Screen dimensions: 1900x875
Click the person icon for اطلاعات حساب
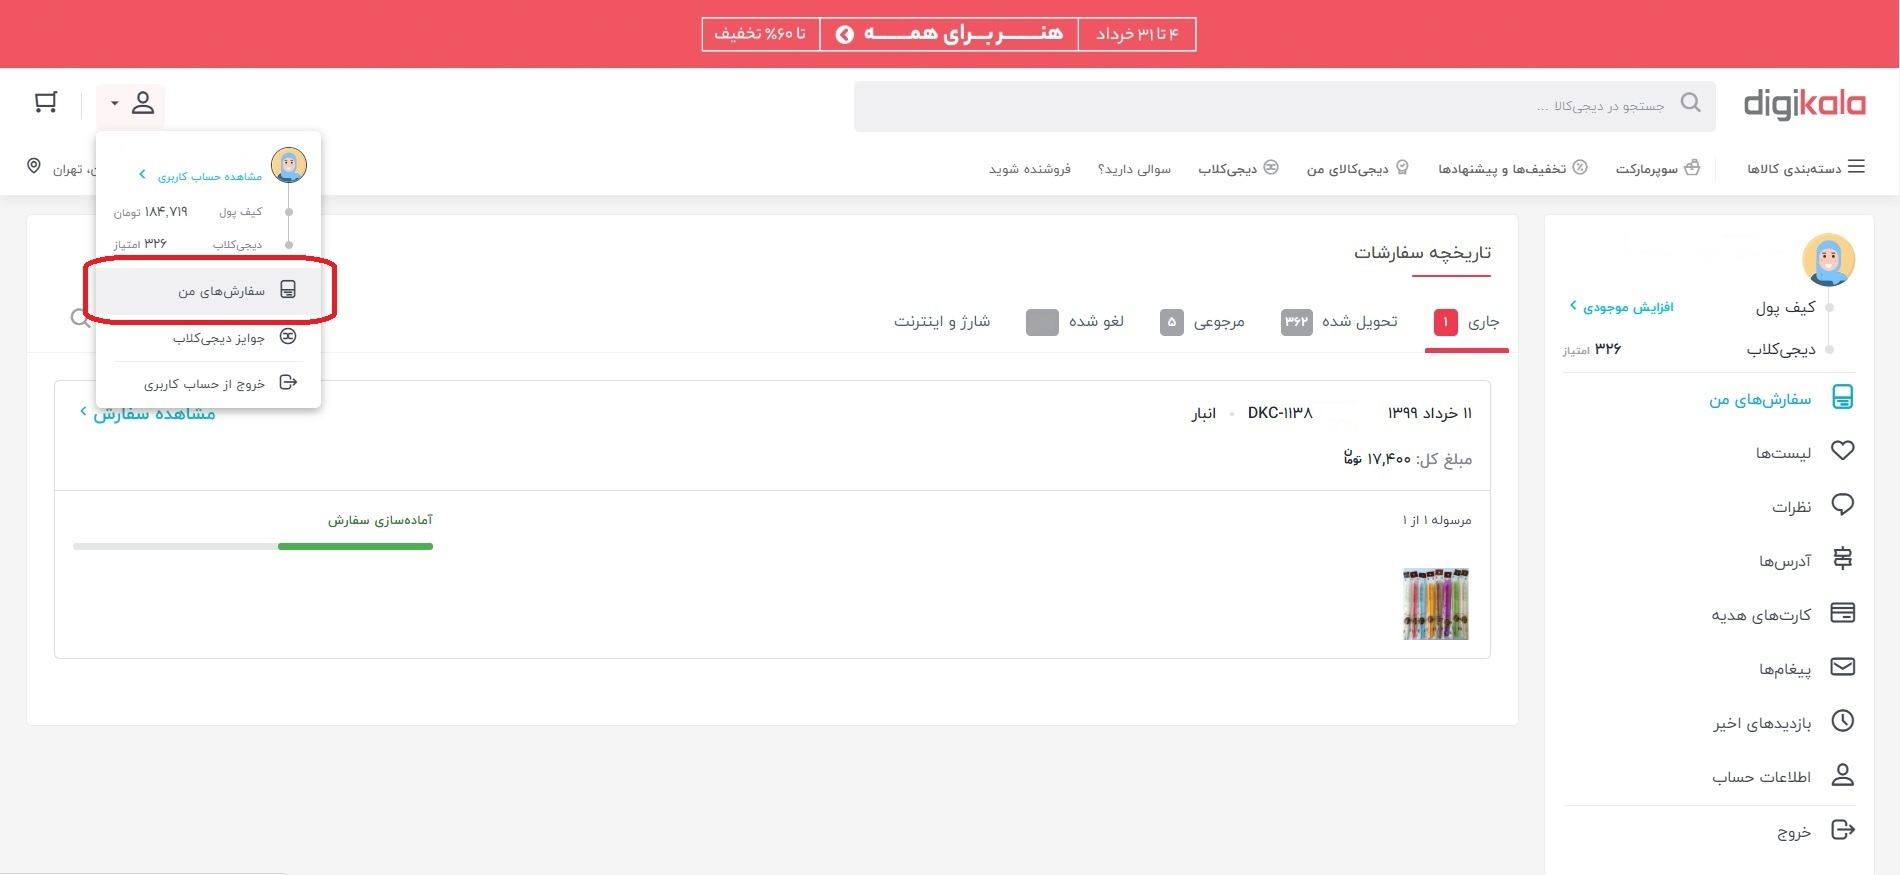[1842, 774]
